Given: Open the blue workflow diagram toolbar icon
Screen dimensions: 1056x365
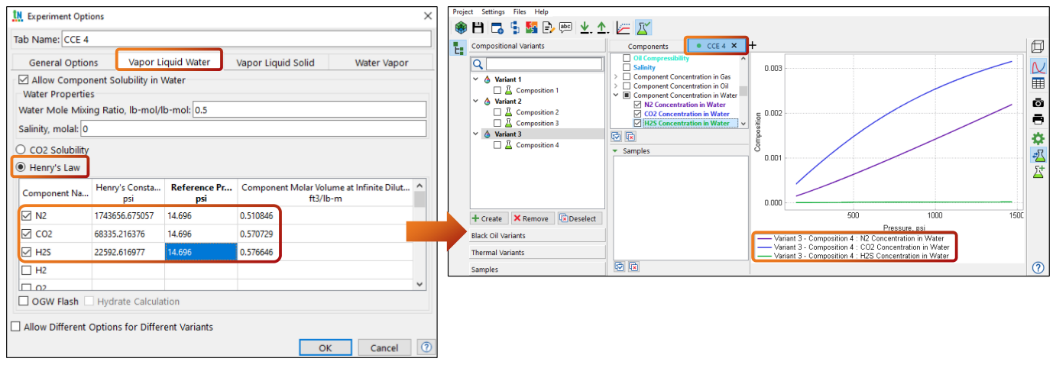Looking at the screenshot, I should [x=514, y=28].
